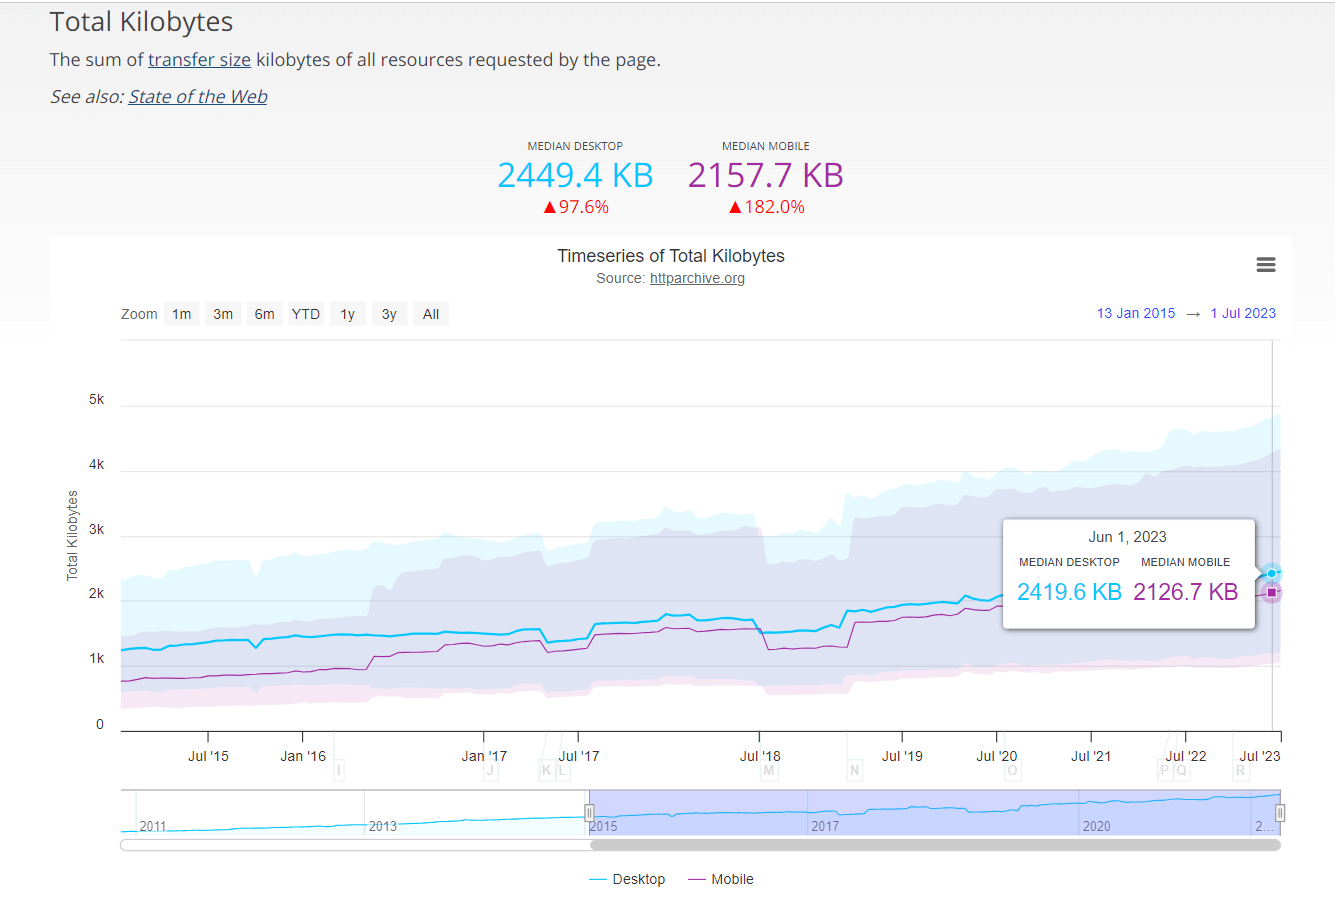This screenshot has width=1335, height=897.
Task: Click the Jul '21 x-axis label
Action: [x=1091, y=756]
